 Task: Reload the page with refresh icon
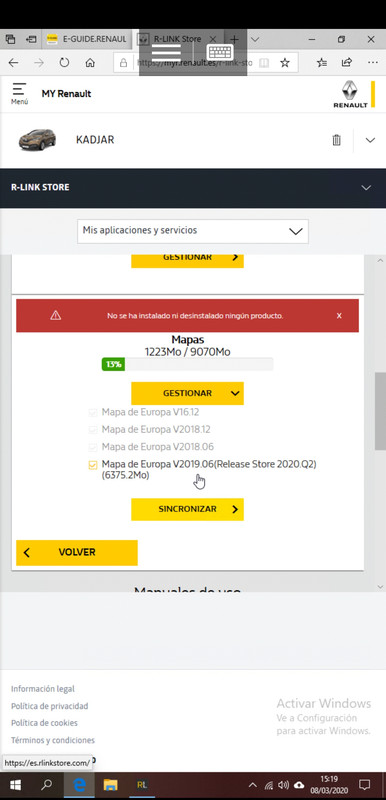click(64, 63)
